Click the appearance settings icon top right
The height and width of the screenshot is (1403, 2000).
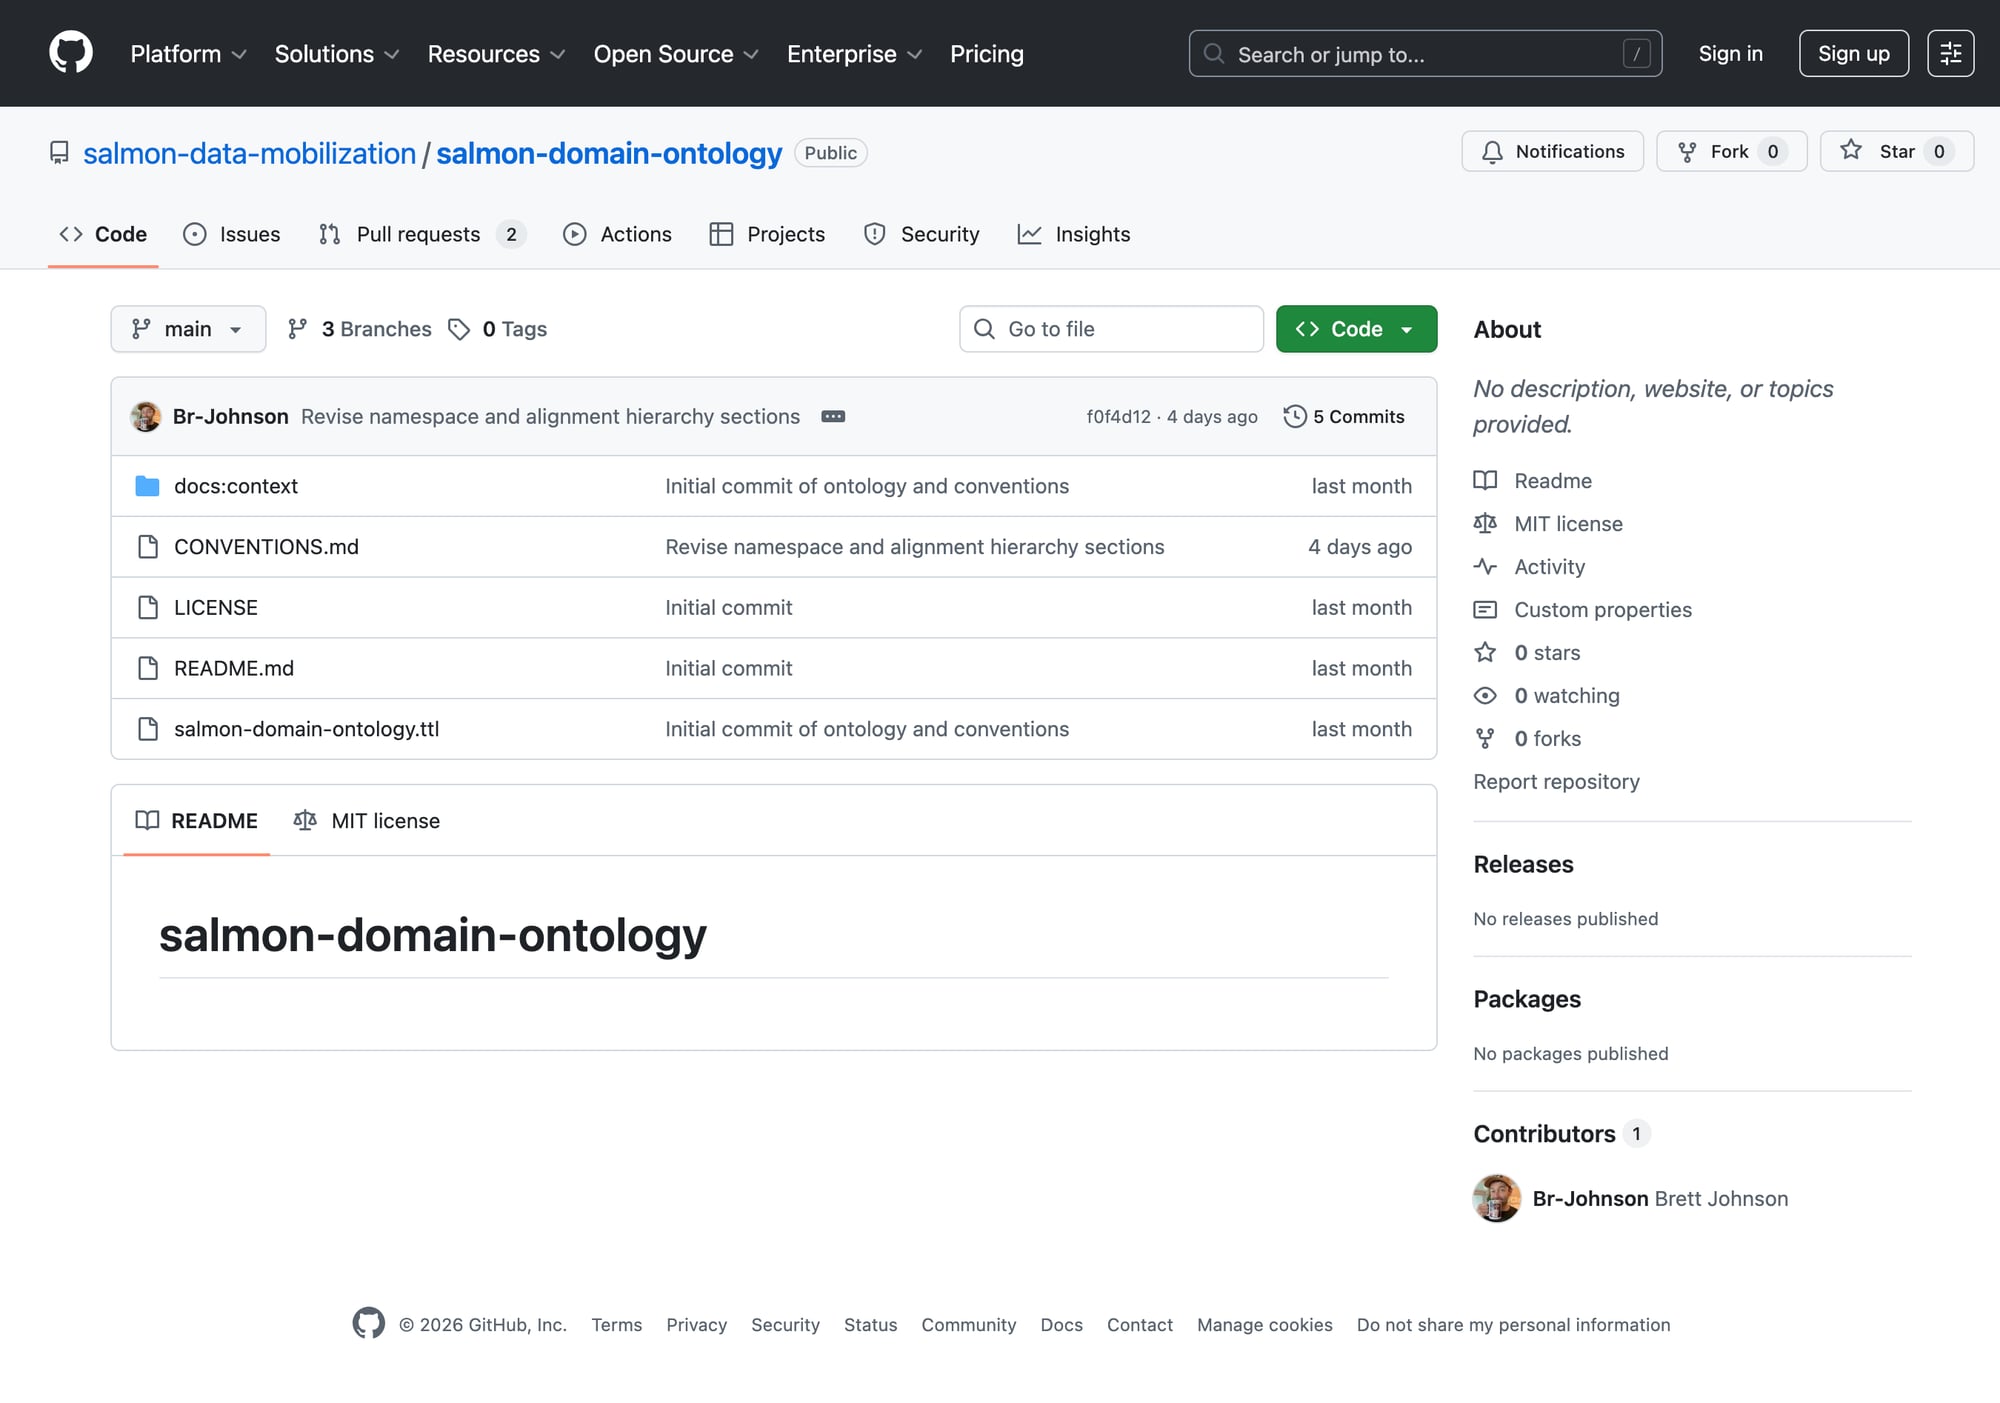pos(1950,53)
